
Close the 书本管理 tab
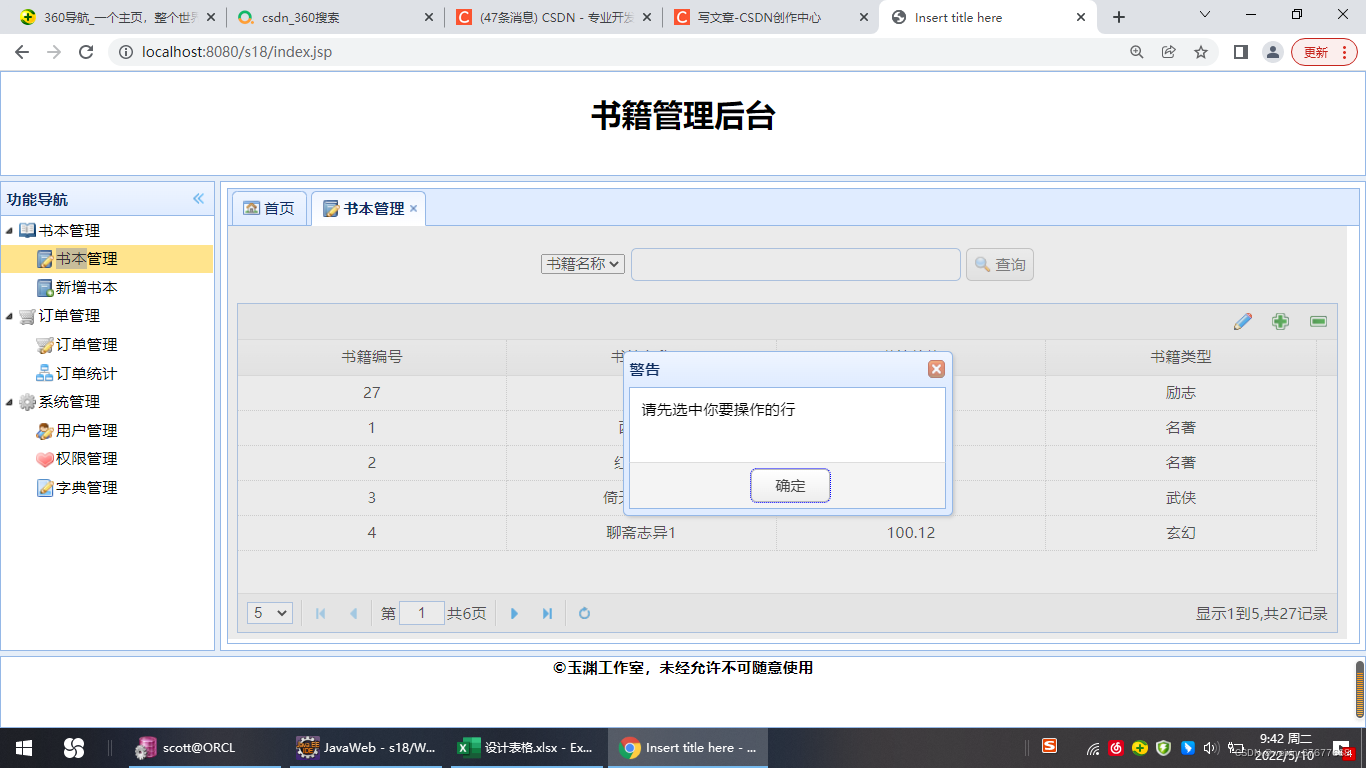[x=413, y=209]
